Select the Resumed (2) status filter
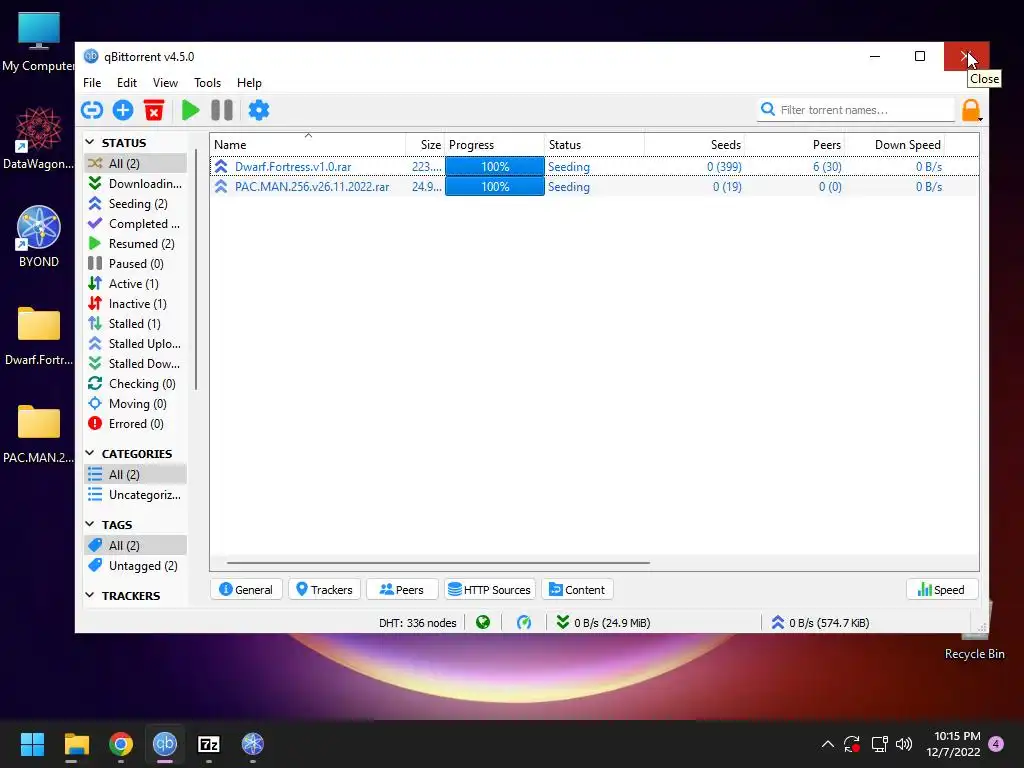1024x768 pixels. pyautogui.click(x=135, y=244)
